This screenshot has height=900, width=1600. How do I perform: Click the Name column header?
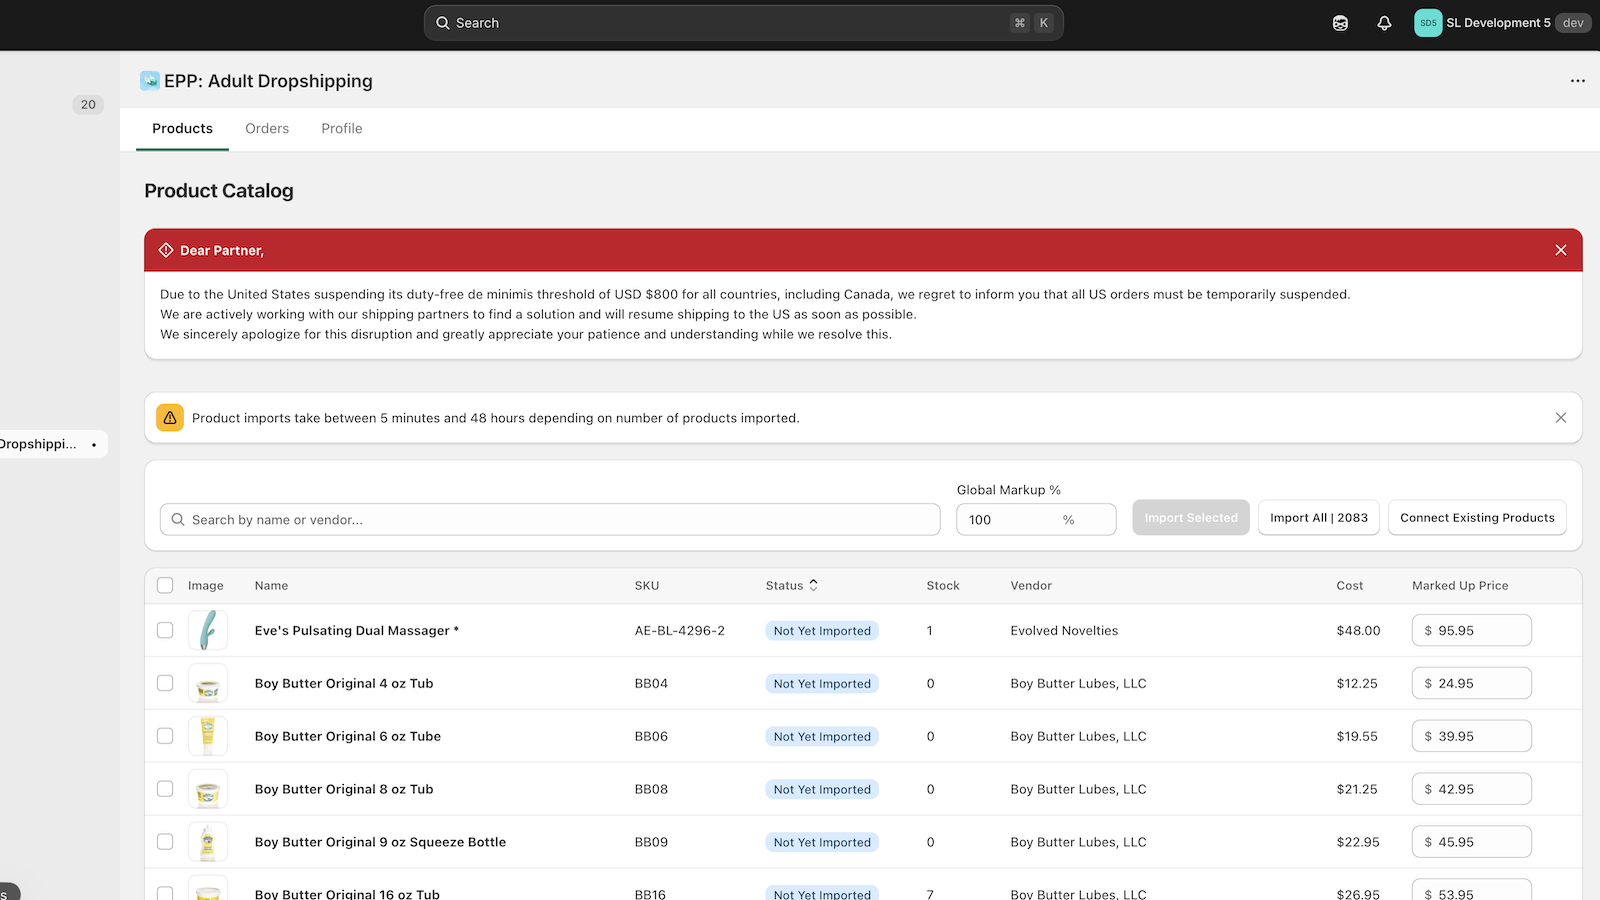(271, 586)
